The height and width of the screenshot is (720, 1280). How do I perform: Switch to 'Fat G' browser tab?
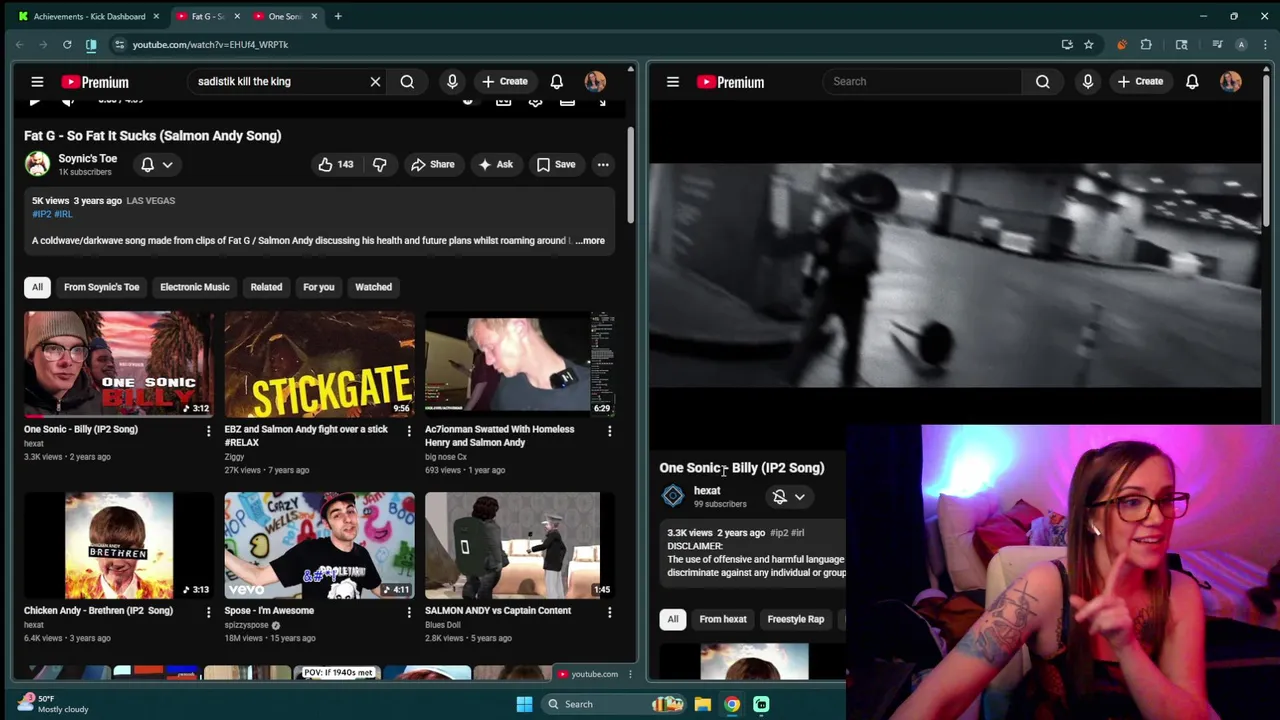click(207, 16)
